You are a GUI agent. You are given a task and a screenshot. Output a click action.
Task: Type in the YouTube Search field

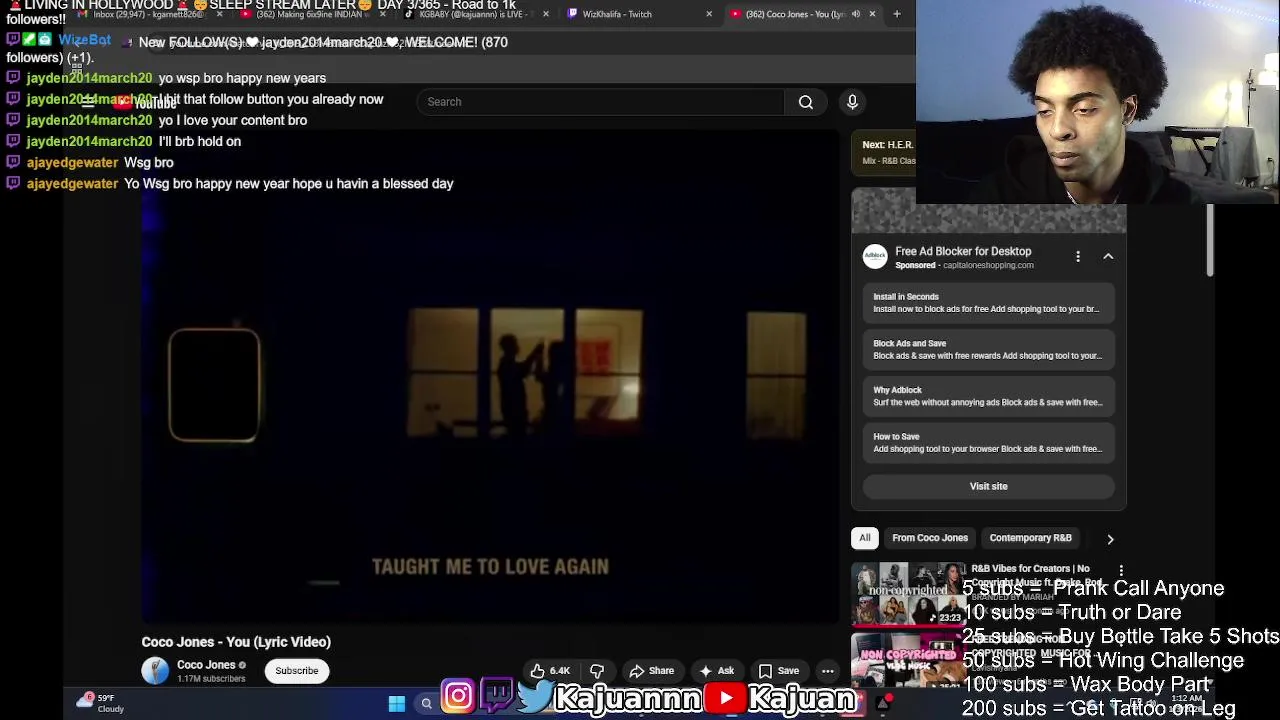600,102
